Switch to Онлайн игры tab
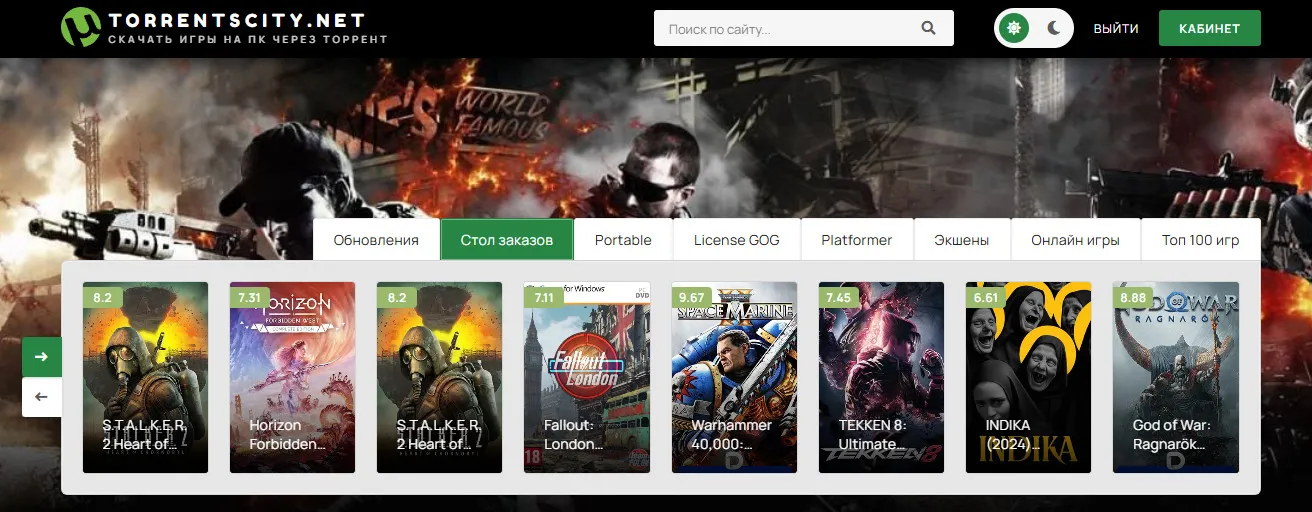 coord(1076,240)
